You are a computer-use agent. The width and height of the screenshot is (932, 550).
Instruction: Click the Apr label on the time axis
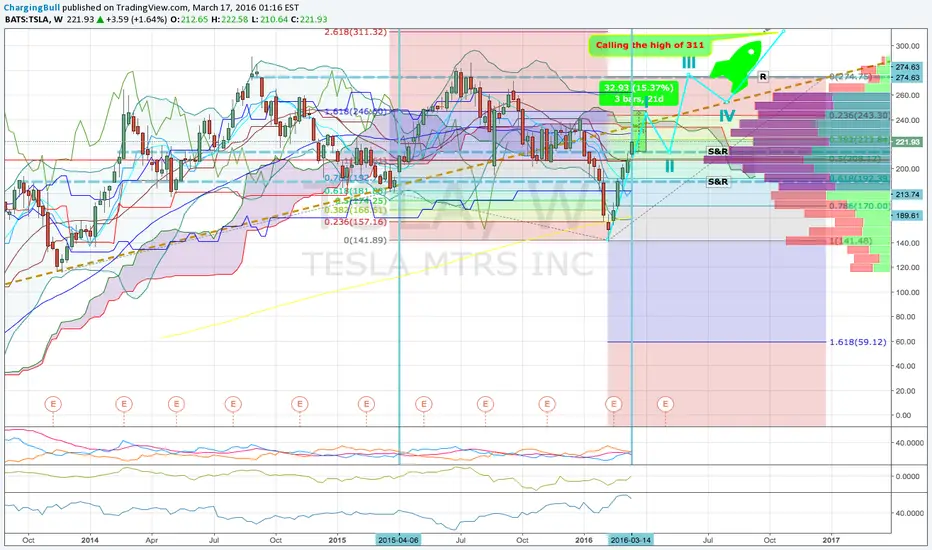152,540
